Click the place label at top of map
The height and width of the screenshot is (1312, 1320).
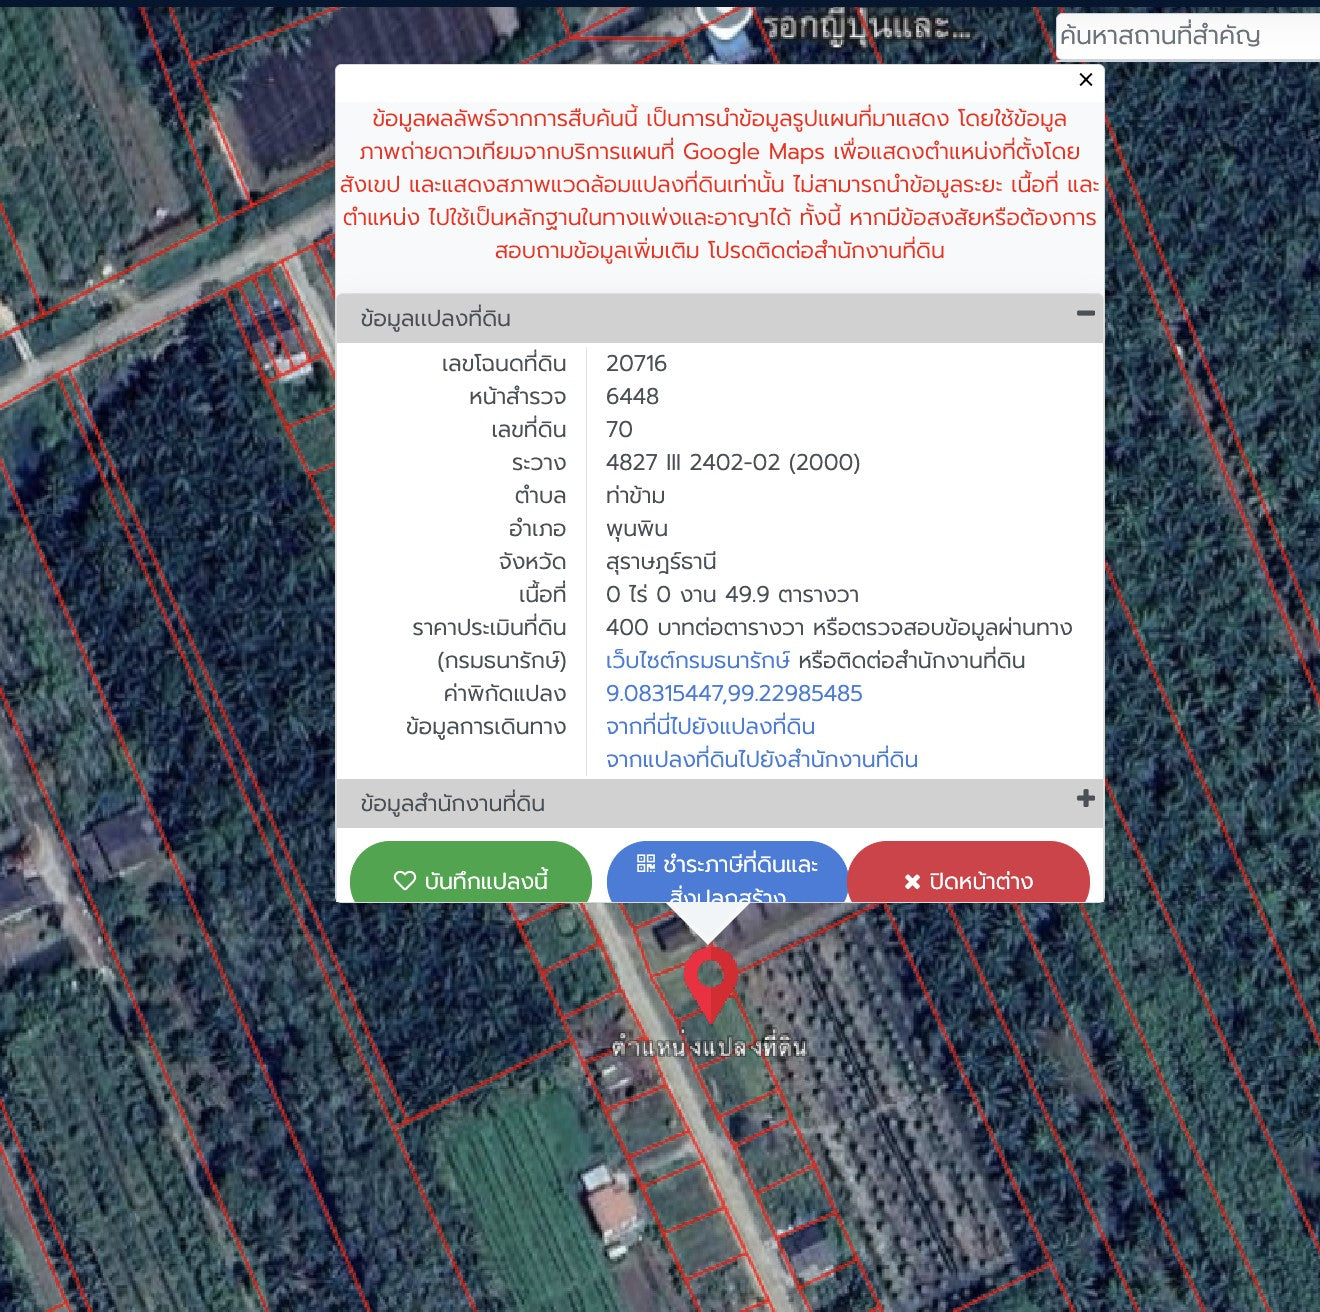866,28
